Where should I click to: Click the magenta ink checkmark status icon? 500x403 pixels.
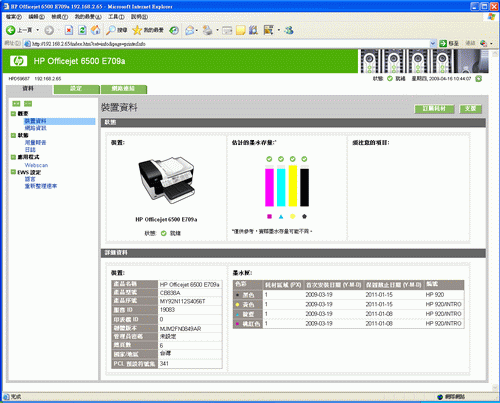coord(269,159)
